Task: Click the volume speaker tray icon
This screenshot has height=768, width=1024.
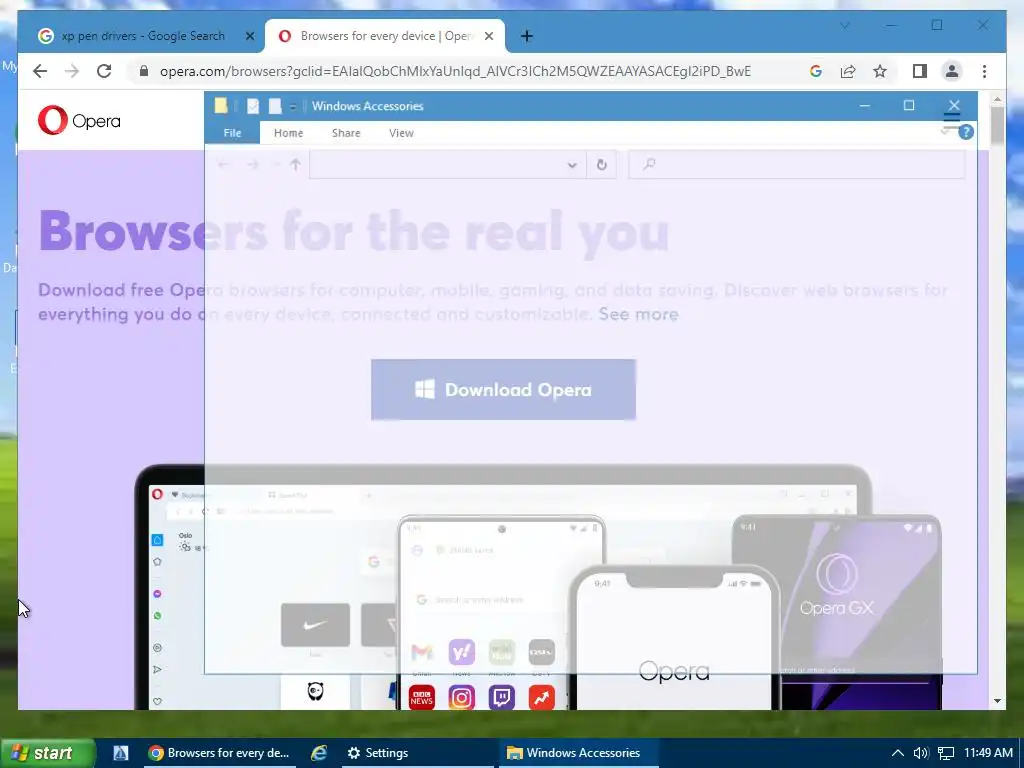Action: [921, 753]
